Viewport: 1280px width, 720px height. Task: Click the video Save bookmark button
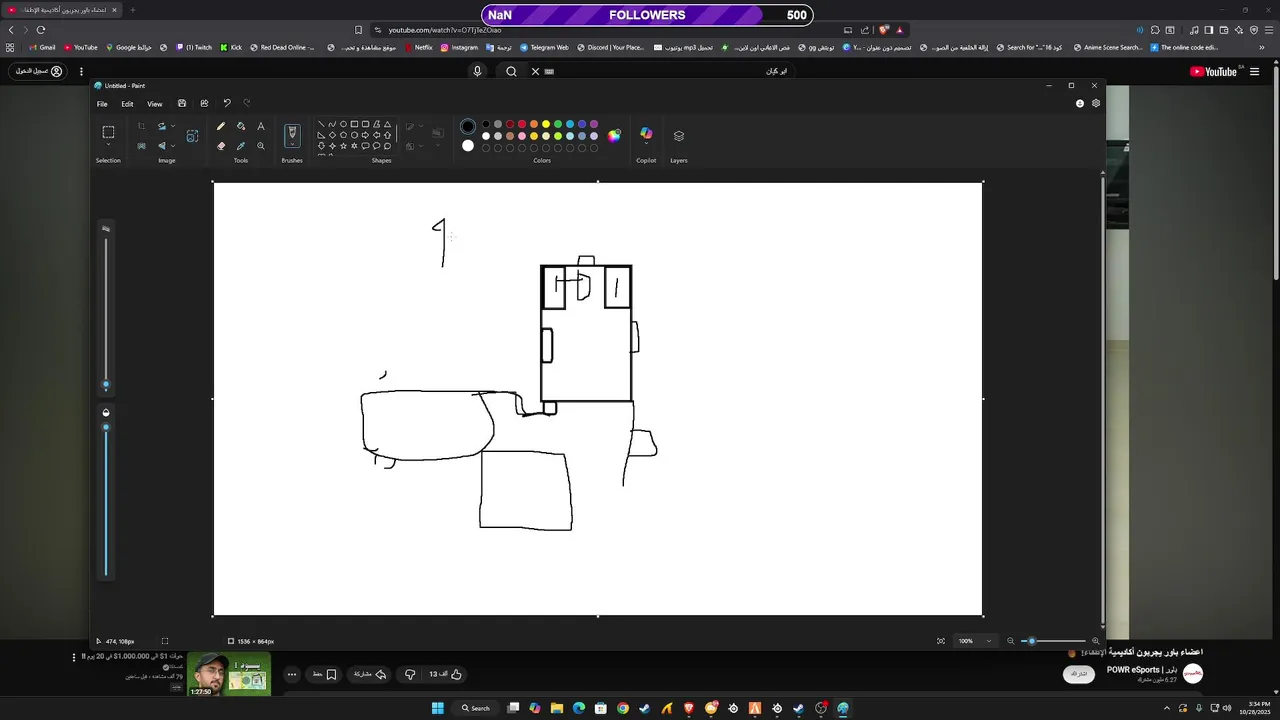pyautogui.click(x=324, y=674)
